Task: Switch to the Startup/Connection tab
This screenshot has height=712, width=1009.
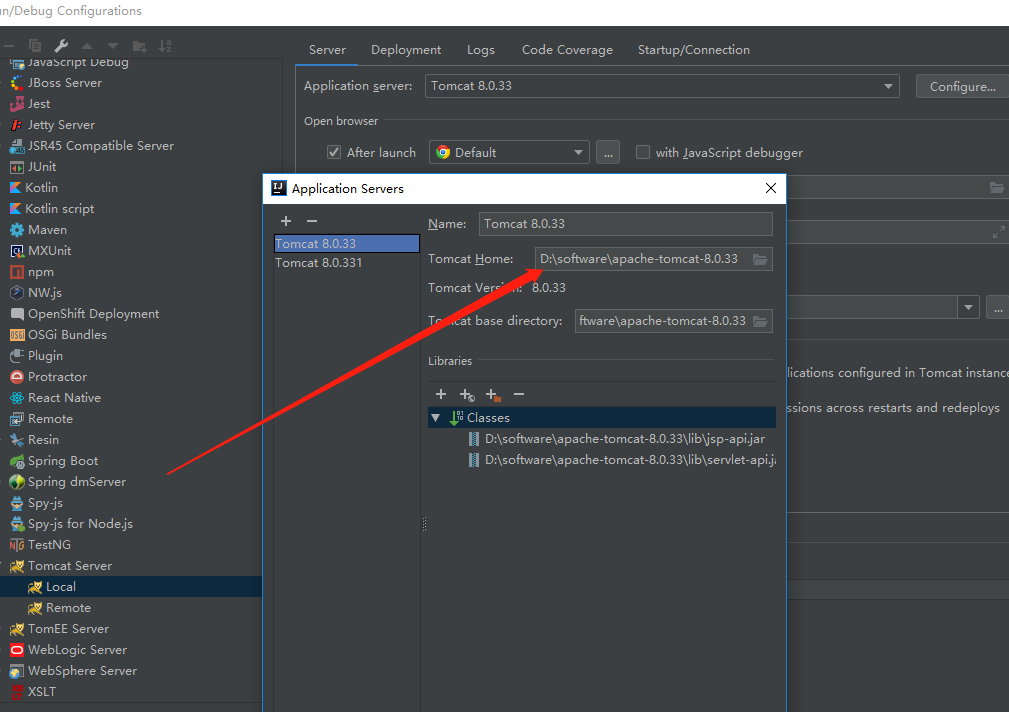Action: pos(694,50)
